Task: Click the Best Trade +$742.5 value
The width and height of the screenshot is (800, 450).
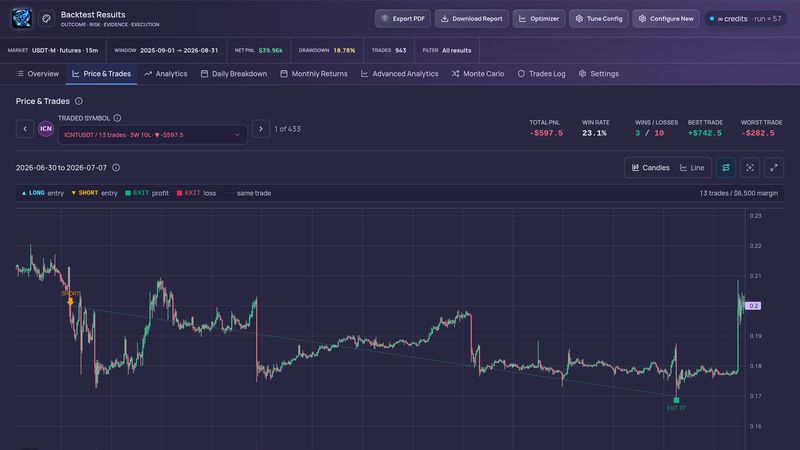Action: click(705, 133)
